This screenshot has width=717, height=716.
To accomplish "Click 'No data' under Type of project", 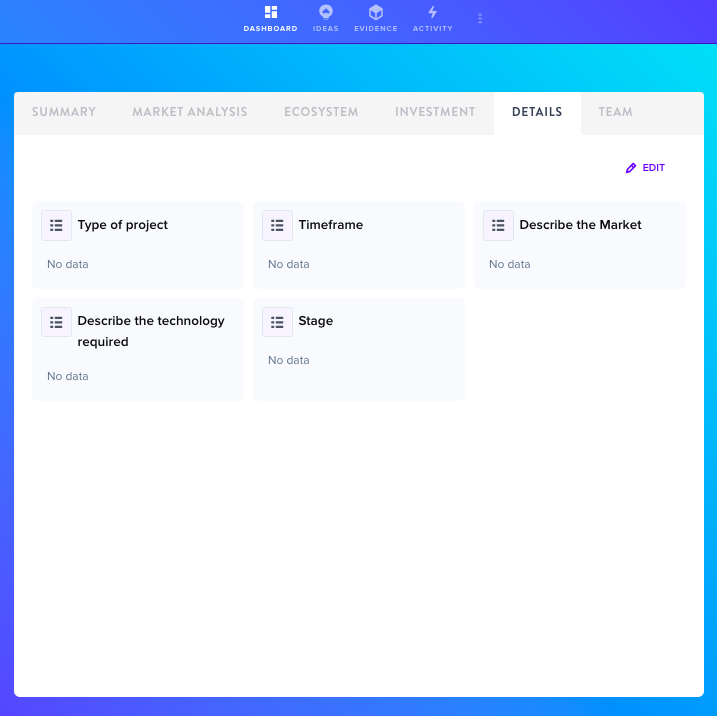I will [68, 264].
